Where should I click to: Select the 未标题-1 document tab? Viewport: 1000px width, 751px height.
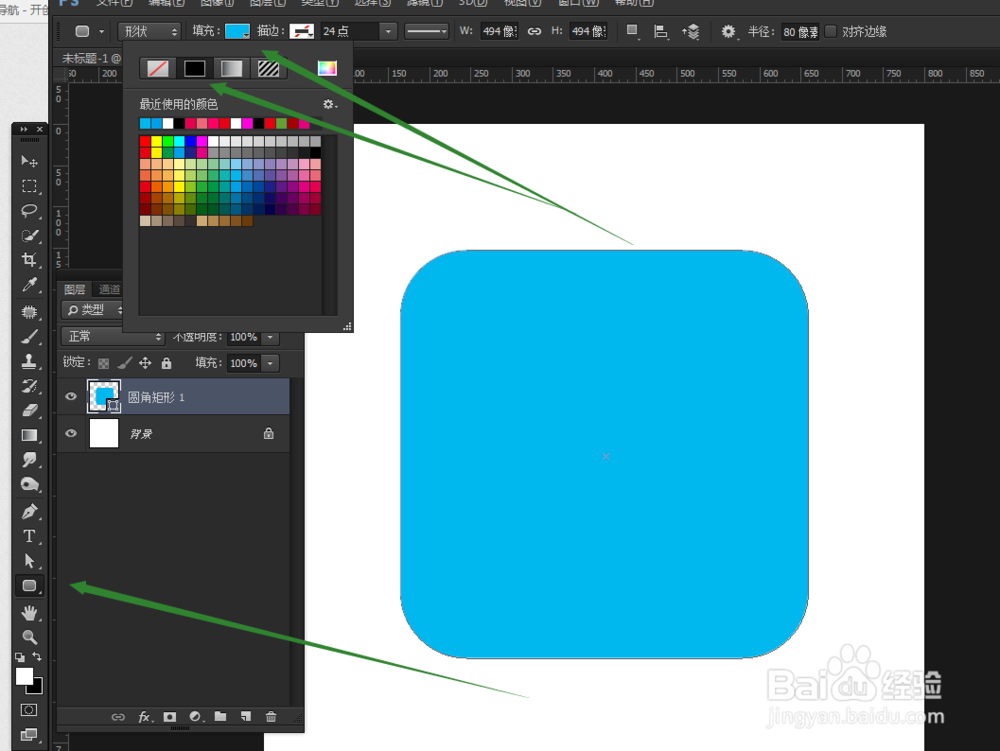91,58
